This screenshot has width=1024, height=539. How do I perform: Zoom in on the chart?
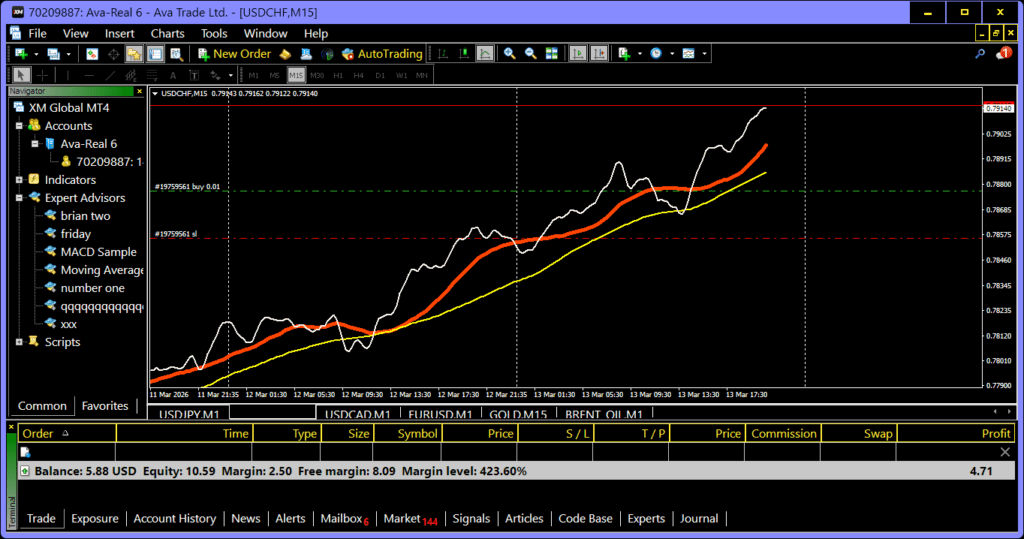click(509, 54)
